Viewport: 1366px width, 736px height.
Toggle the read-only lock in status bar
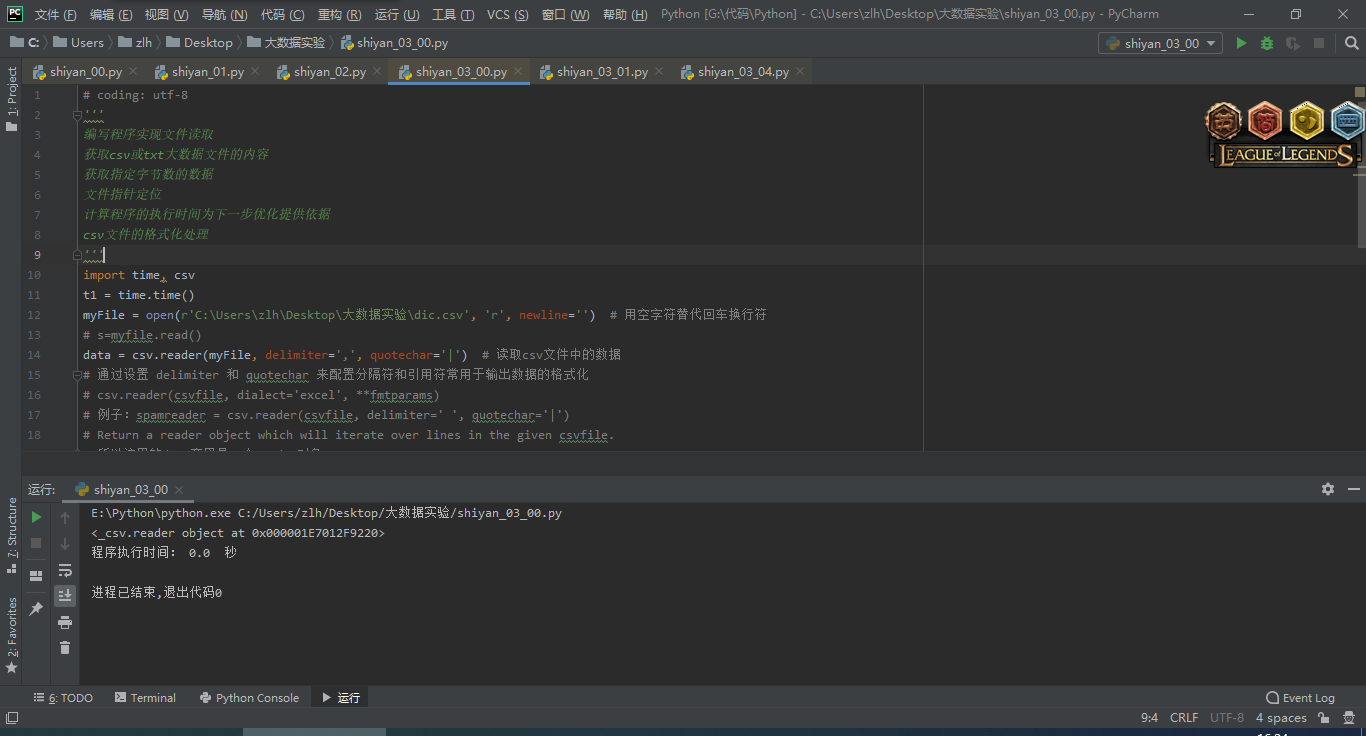(x=1324, y=718)
